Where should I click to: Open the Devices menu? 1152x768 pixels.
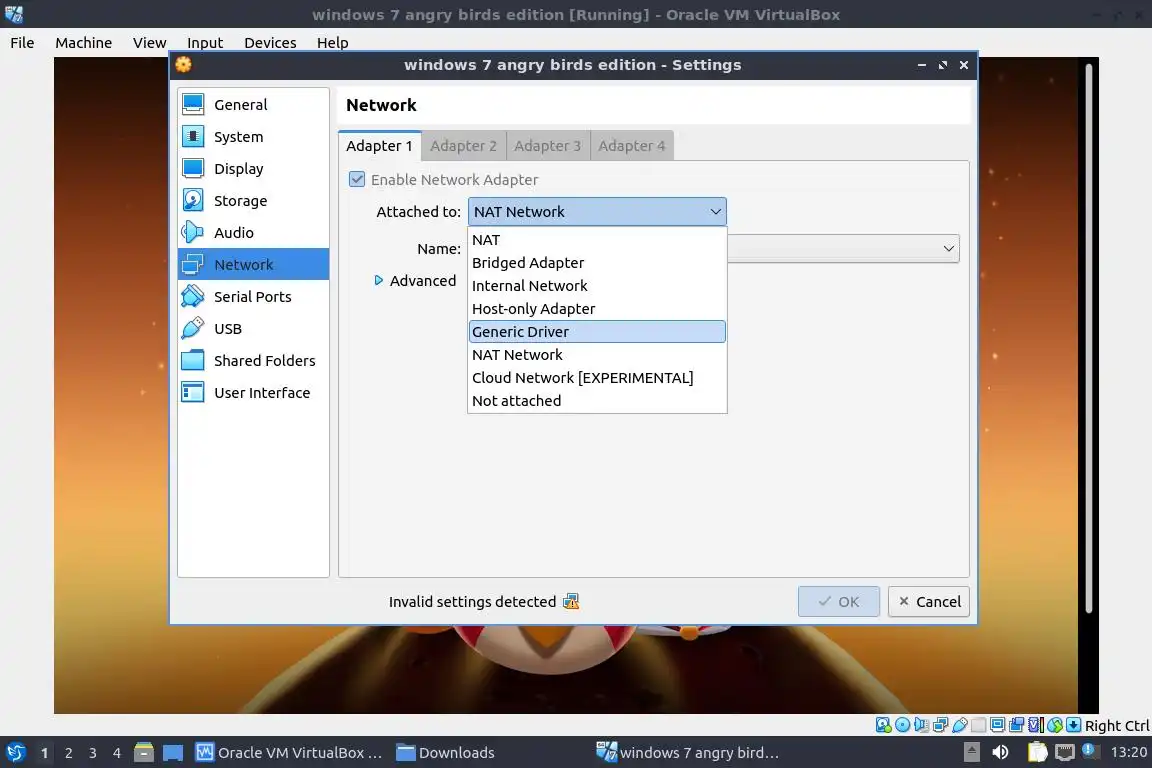pyautogui.click(x=270, y=43)
